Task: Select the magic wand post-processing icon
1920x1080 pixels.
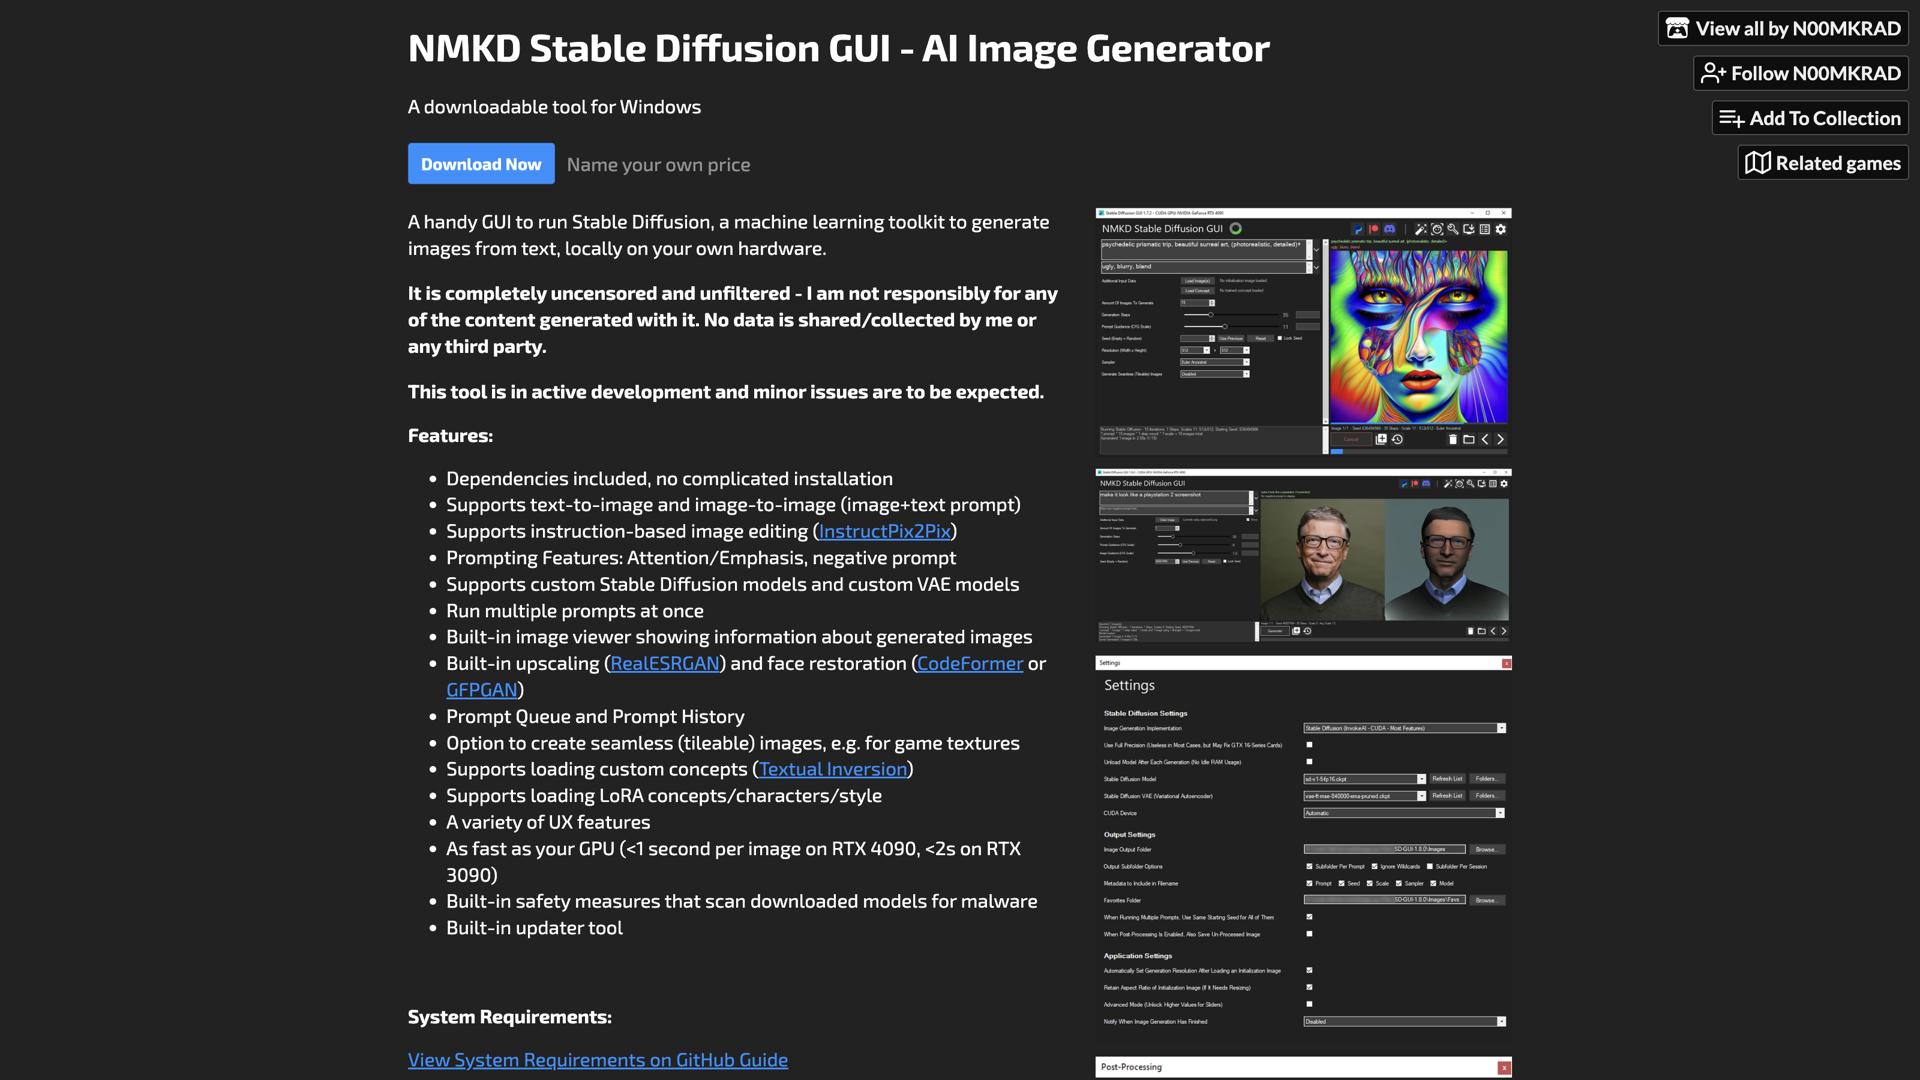Action: (1422, 230)
